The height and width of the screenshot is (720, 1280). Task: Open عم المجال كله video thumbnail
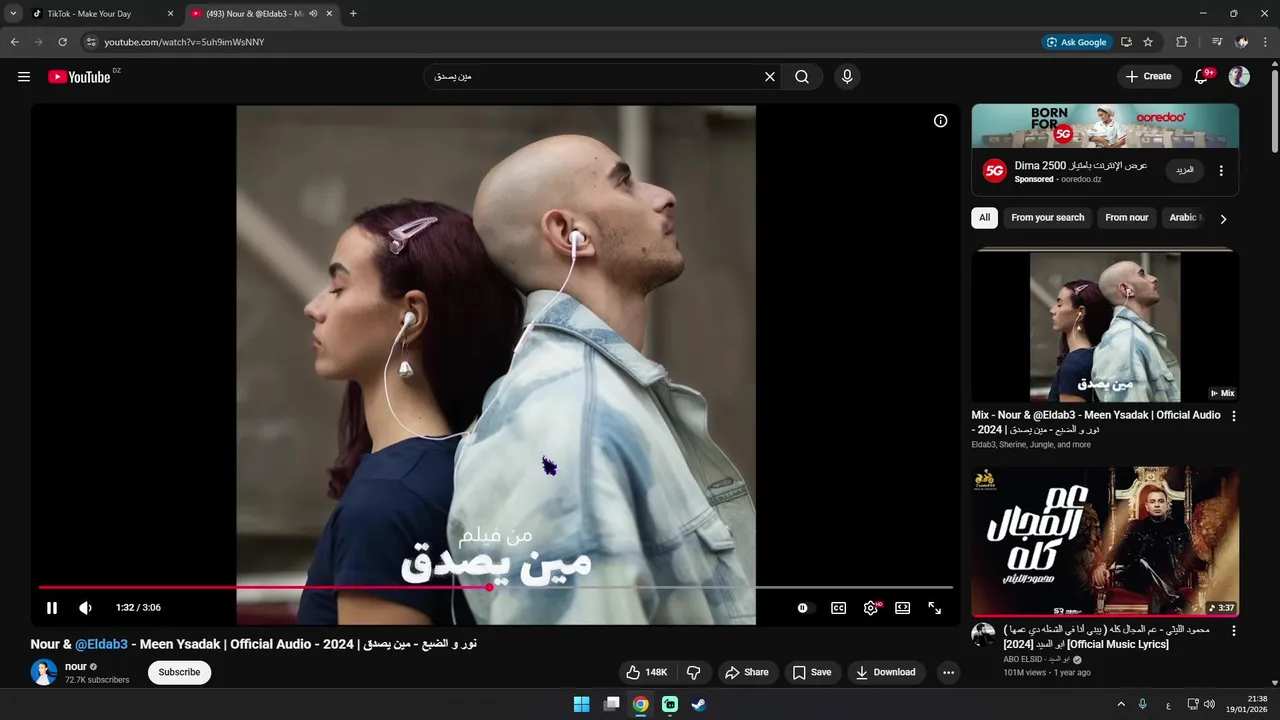[x=1105, y=541]
